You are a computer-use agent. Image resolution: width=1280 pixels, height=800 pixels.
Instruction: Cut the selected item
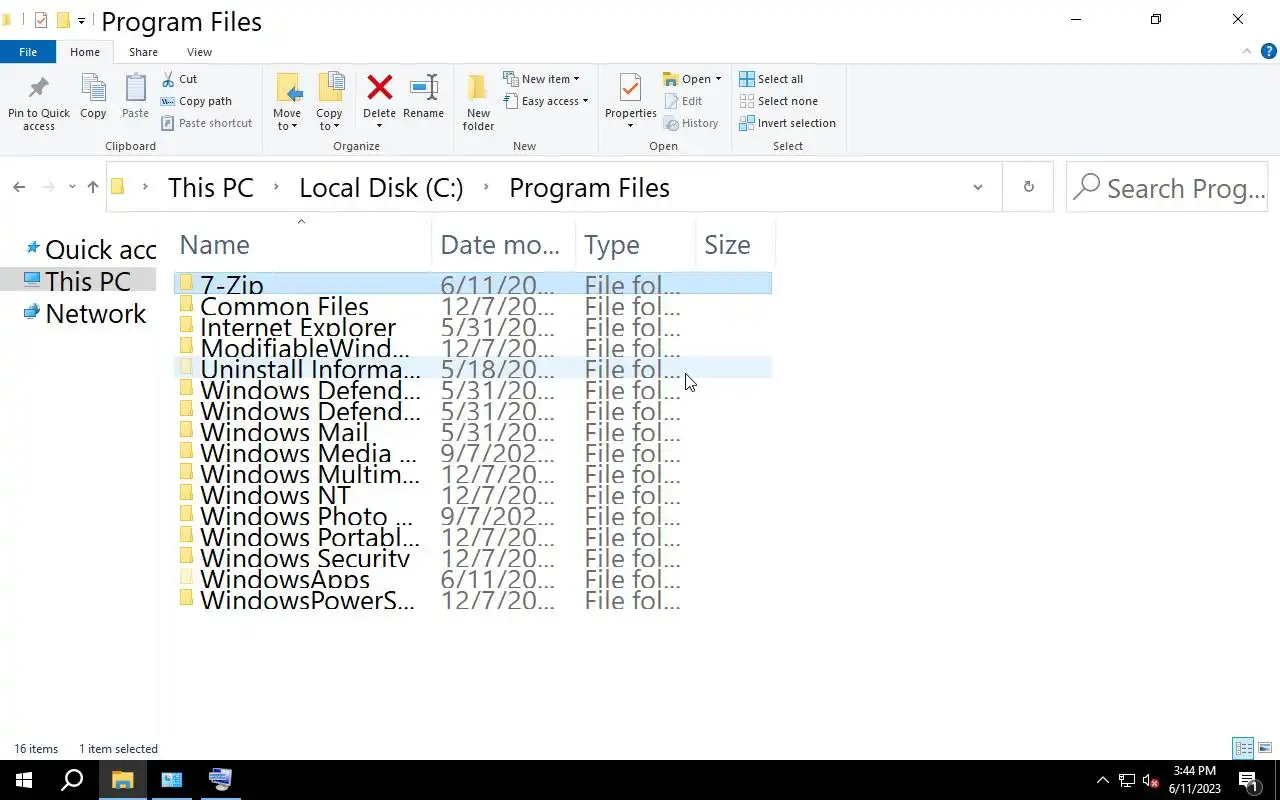180,79
